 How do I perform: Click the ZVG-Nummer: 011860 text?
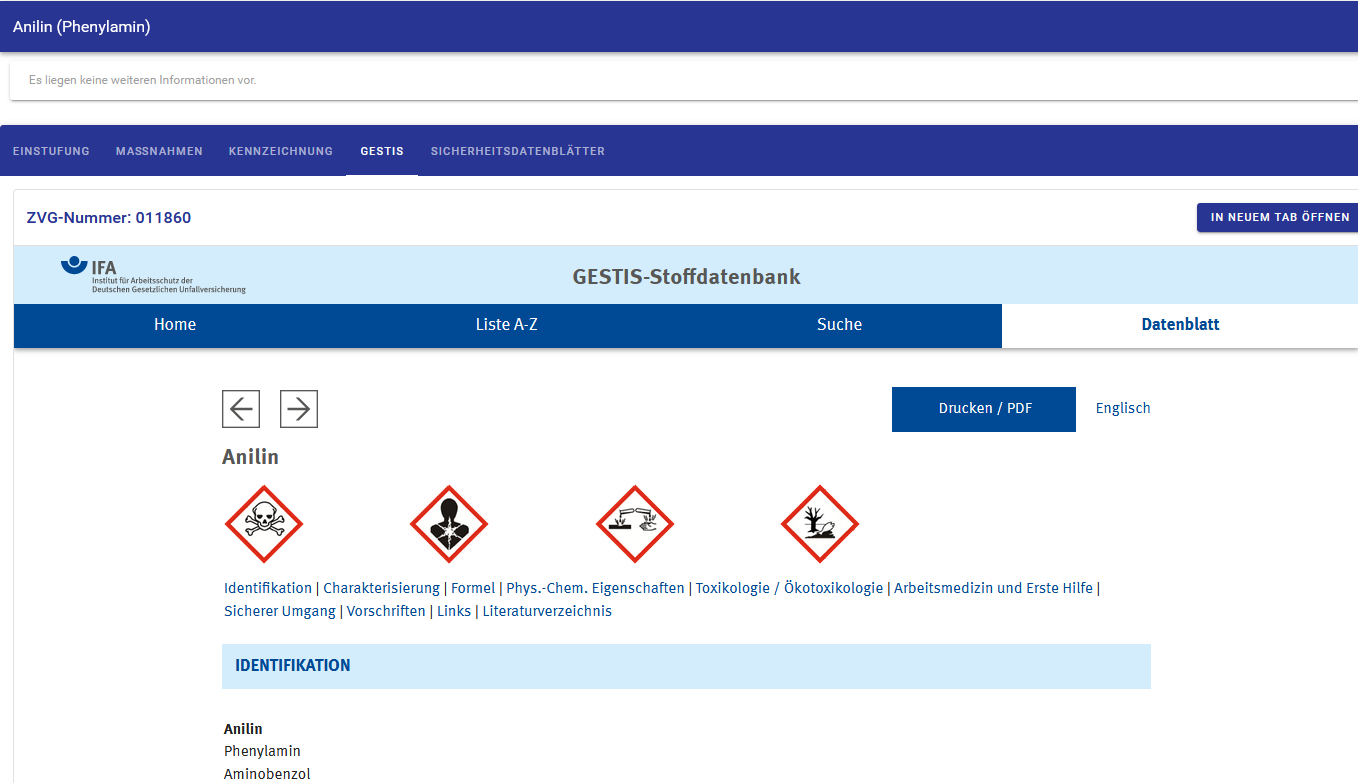point(109,218)
